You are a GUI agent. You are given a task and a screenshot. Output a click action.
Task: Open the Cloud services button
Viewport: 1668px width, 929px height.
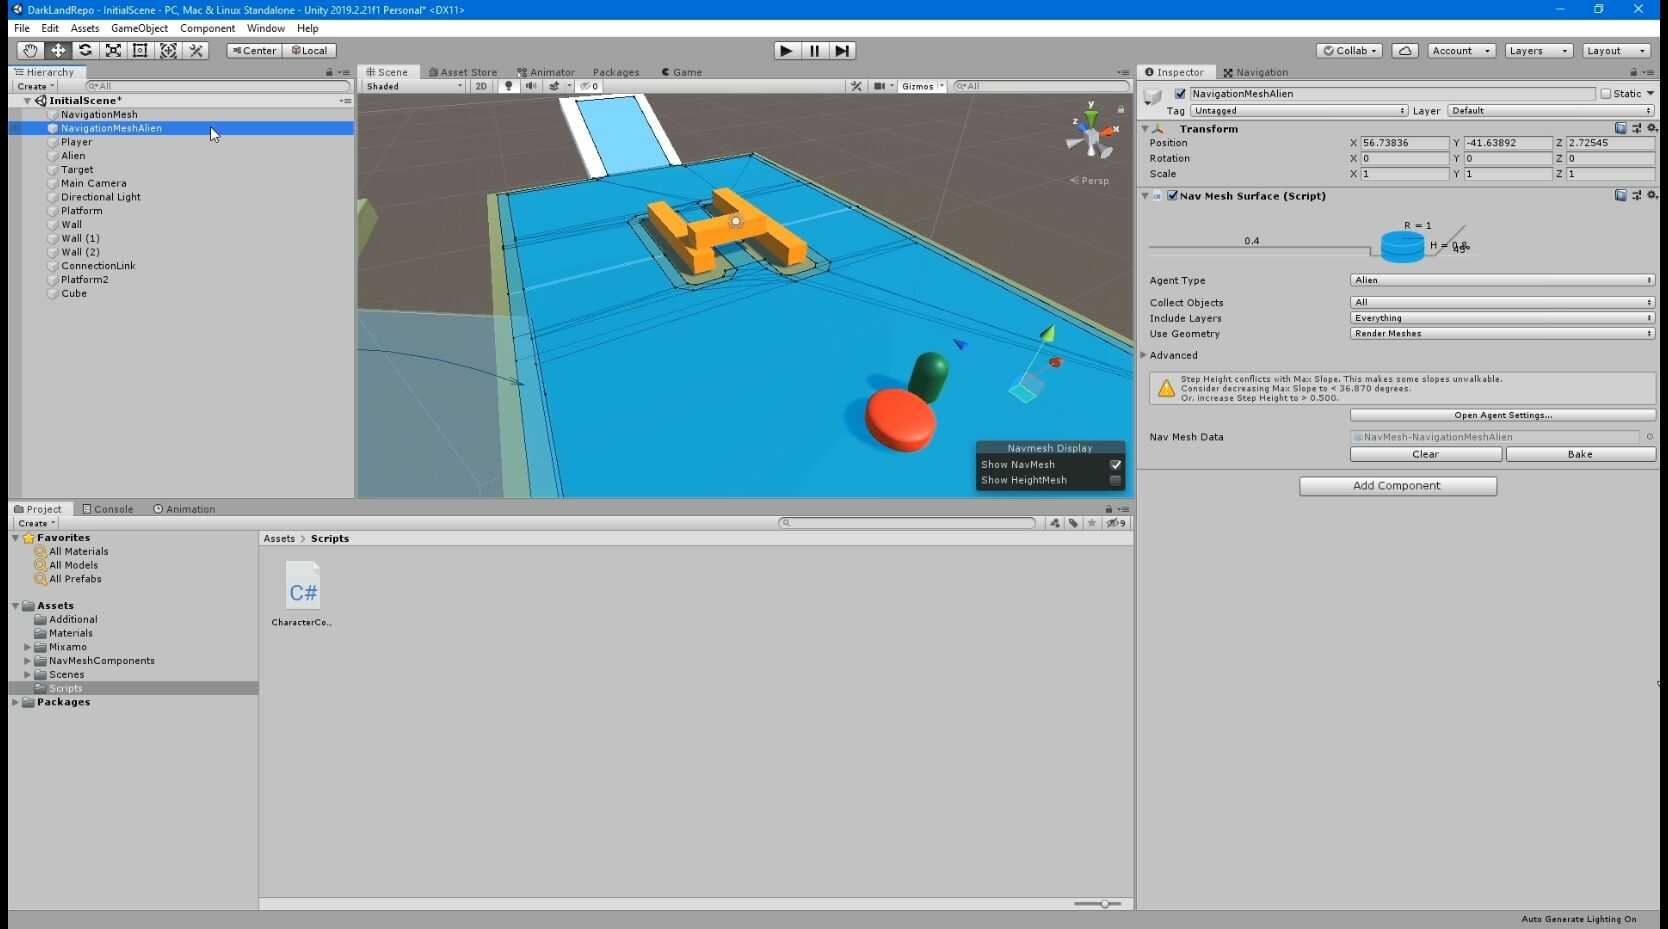pyautogui.click(x=1405, y=50)
